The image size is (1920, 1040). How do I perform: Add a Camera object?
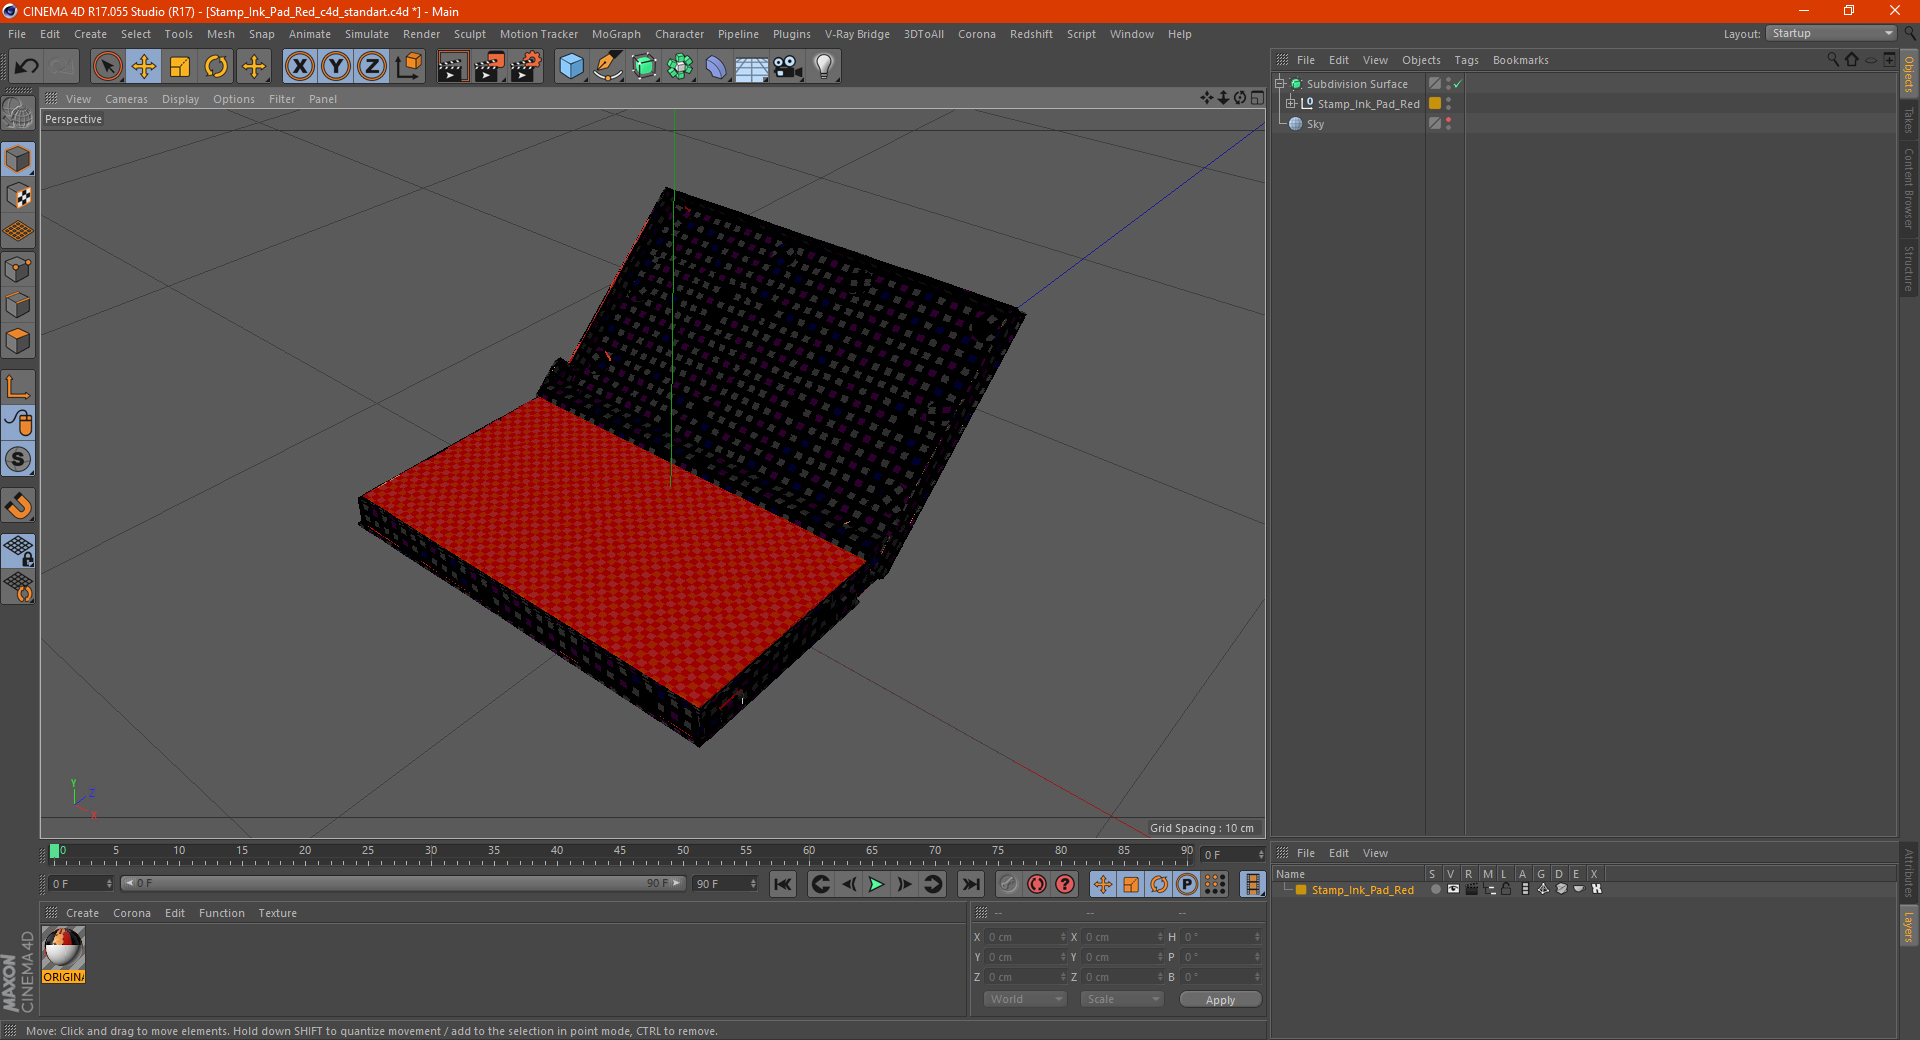788,67
